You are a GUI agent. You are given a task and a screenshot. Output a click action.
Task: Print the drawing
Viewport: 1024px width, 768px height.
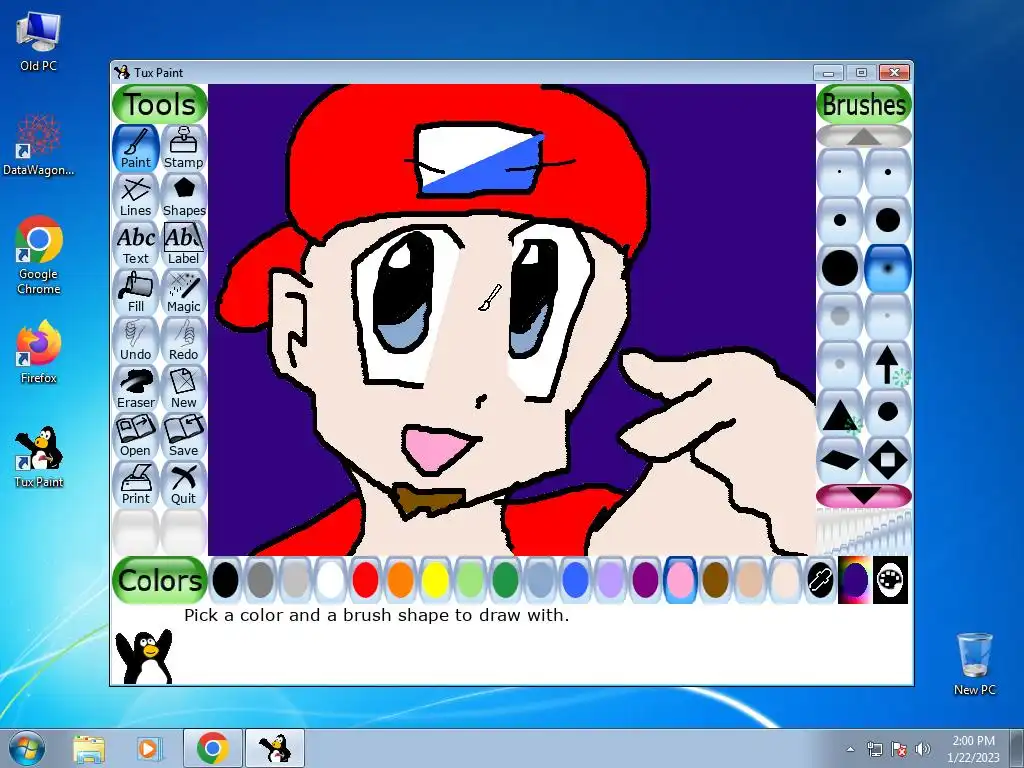pos(136,485)
